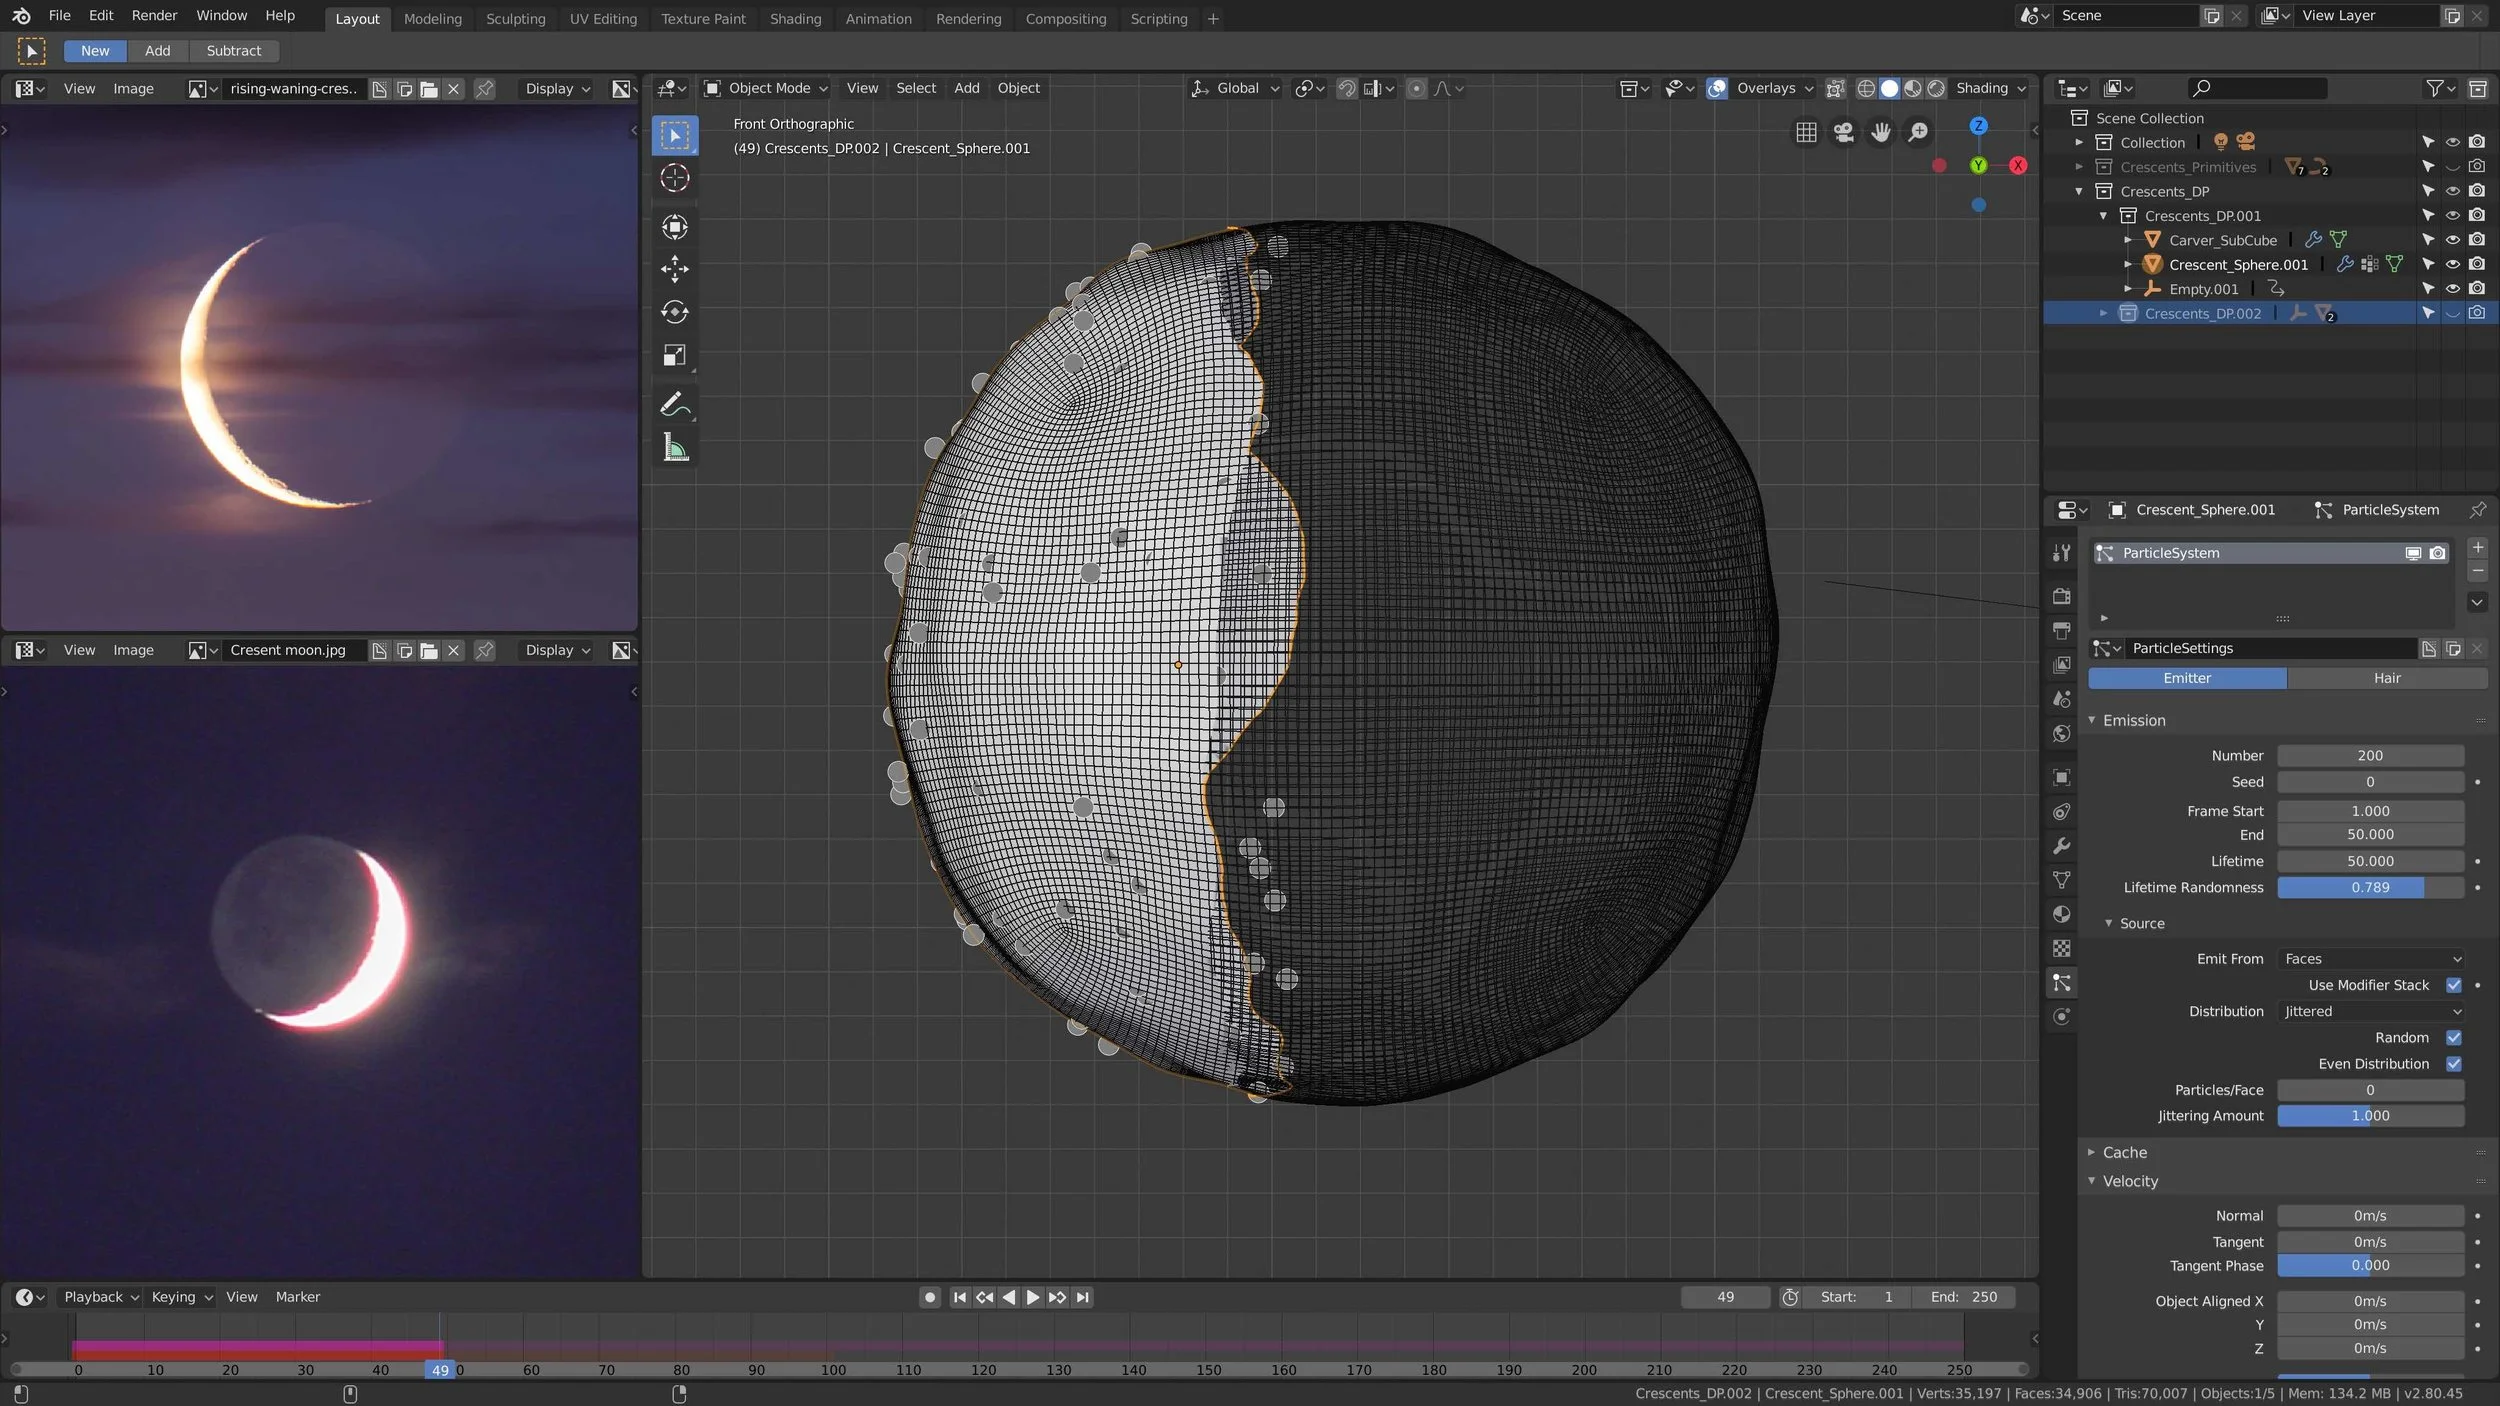This screenshot has width=2500, height=1406.
Task: Adjust the Jittering Amount slider
Action: [2371, 1116]
